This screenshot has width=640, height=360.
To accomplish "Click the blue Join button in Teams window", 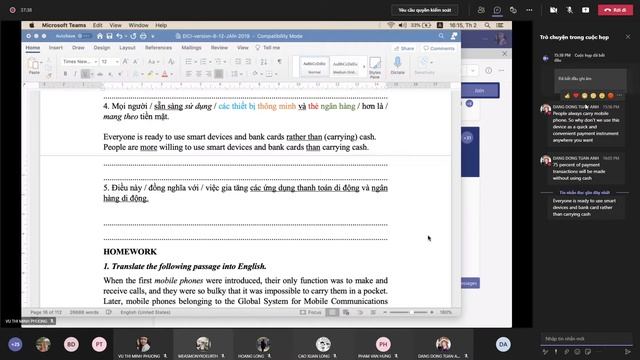I will [x=480, y=91].
